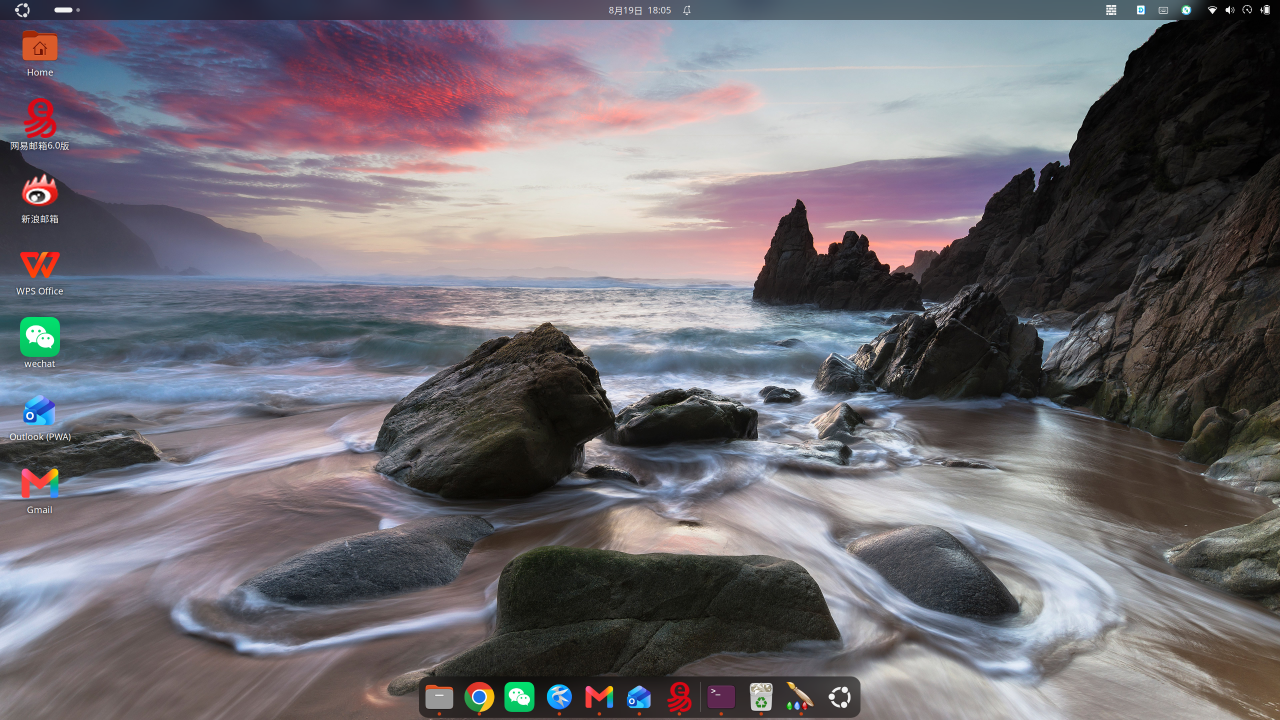Click the notification bell in top bar
The width and height of the screenshot is (1280, 720).
point(687,10)
